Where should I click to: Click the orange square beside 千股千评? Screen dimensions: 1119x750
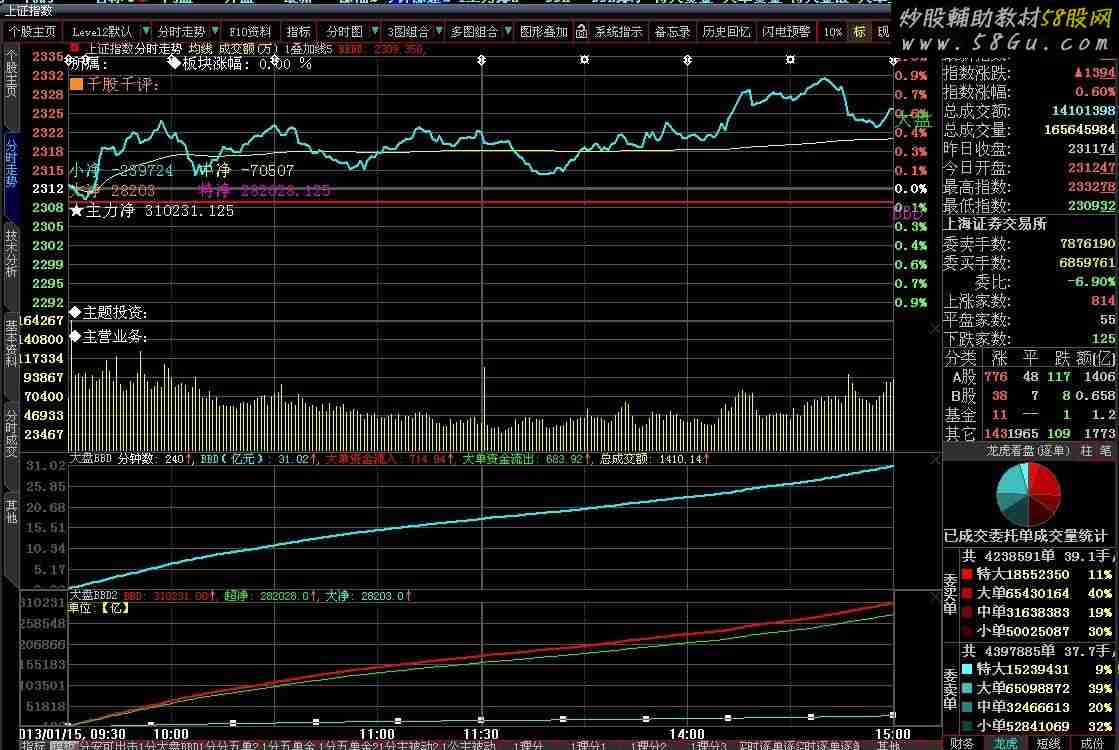(x=76, y=84)
